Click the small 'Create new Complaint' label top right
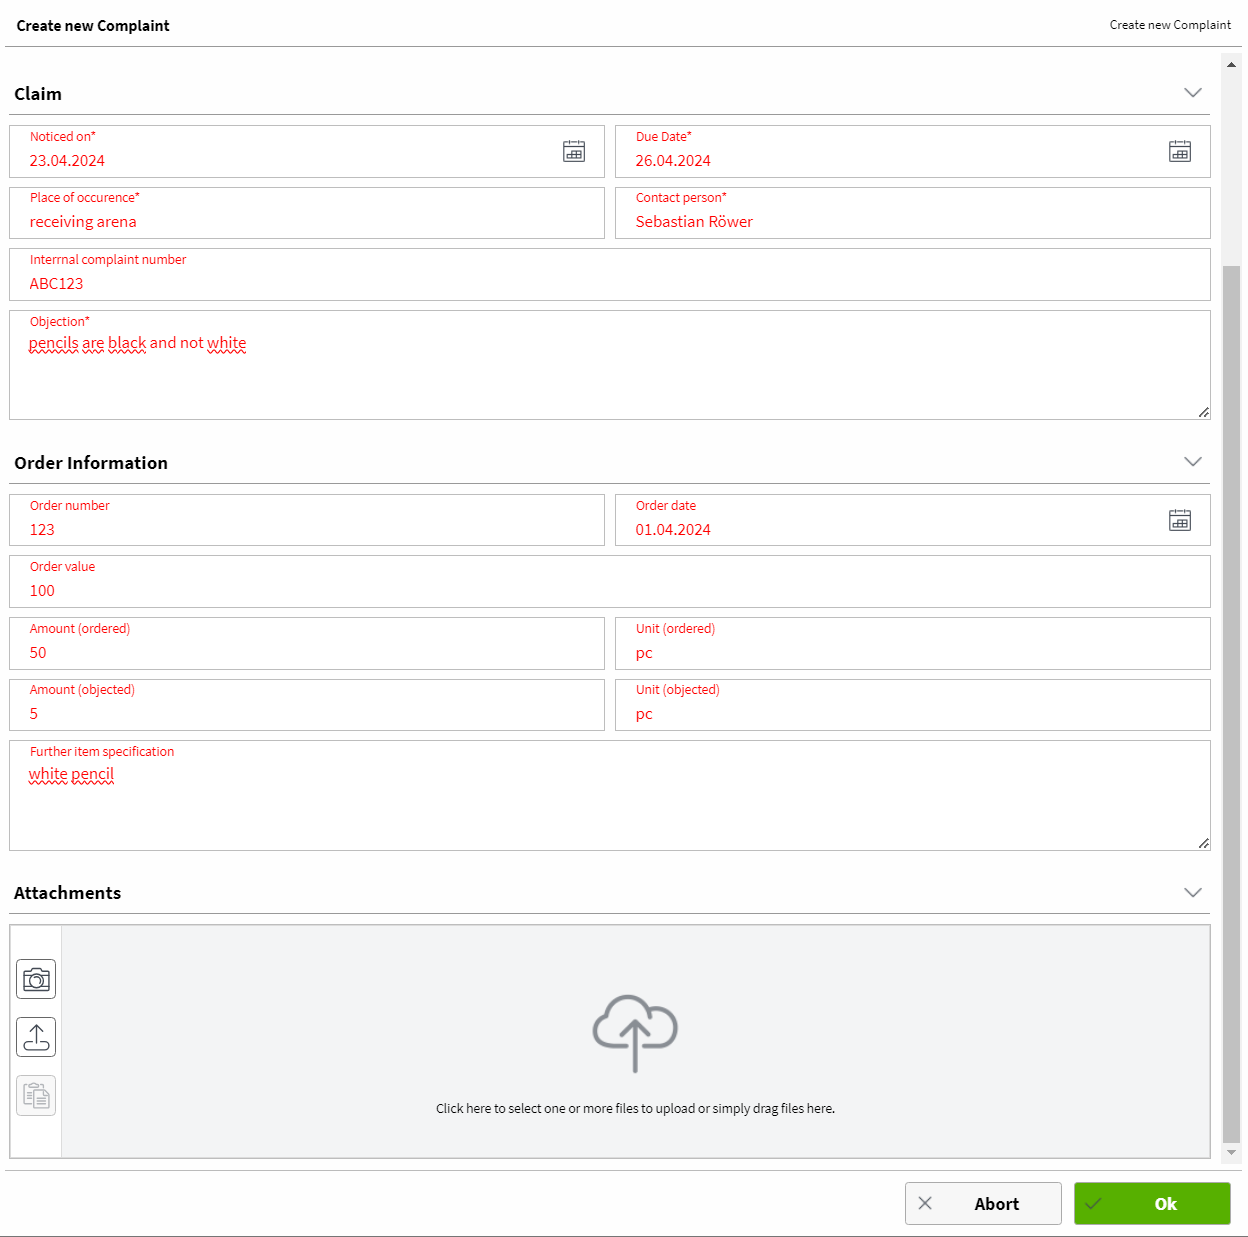The width and height of the screenshot is (1248, 1237). (1170, 25)
